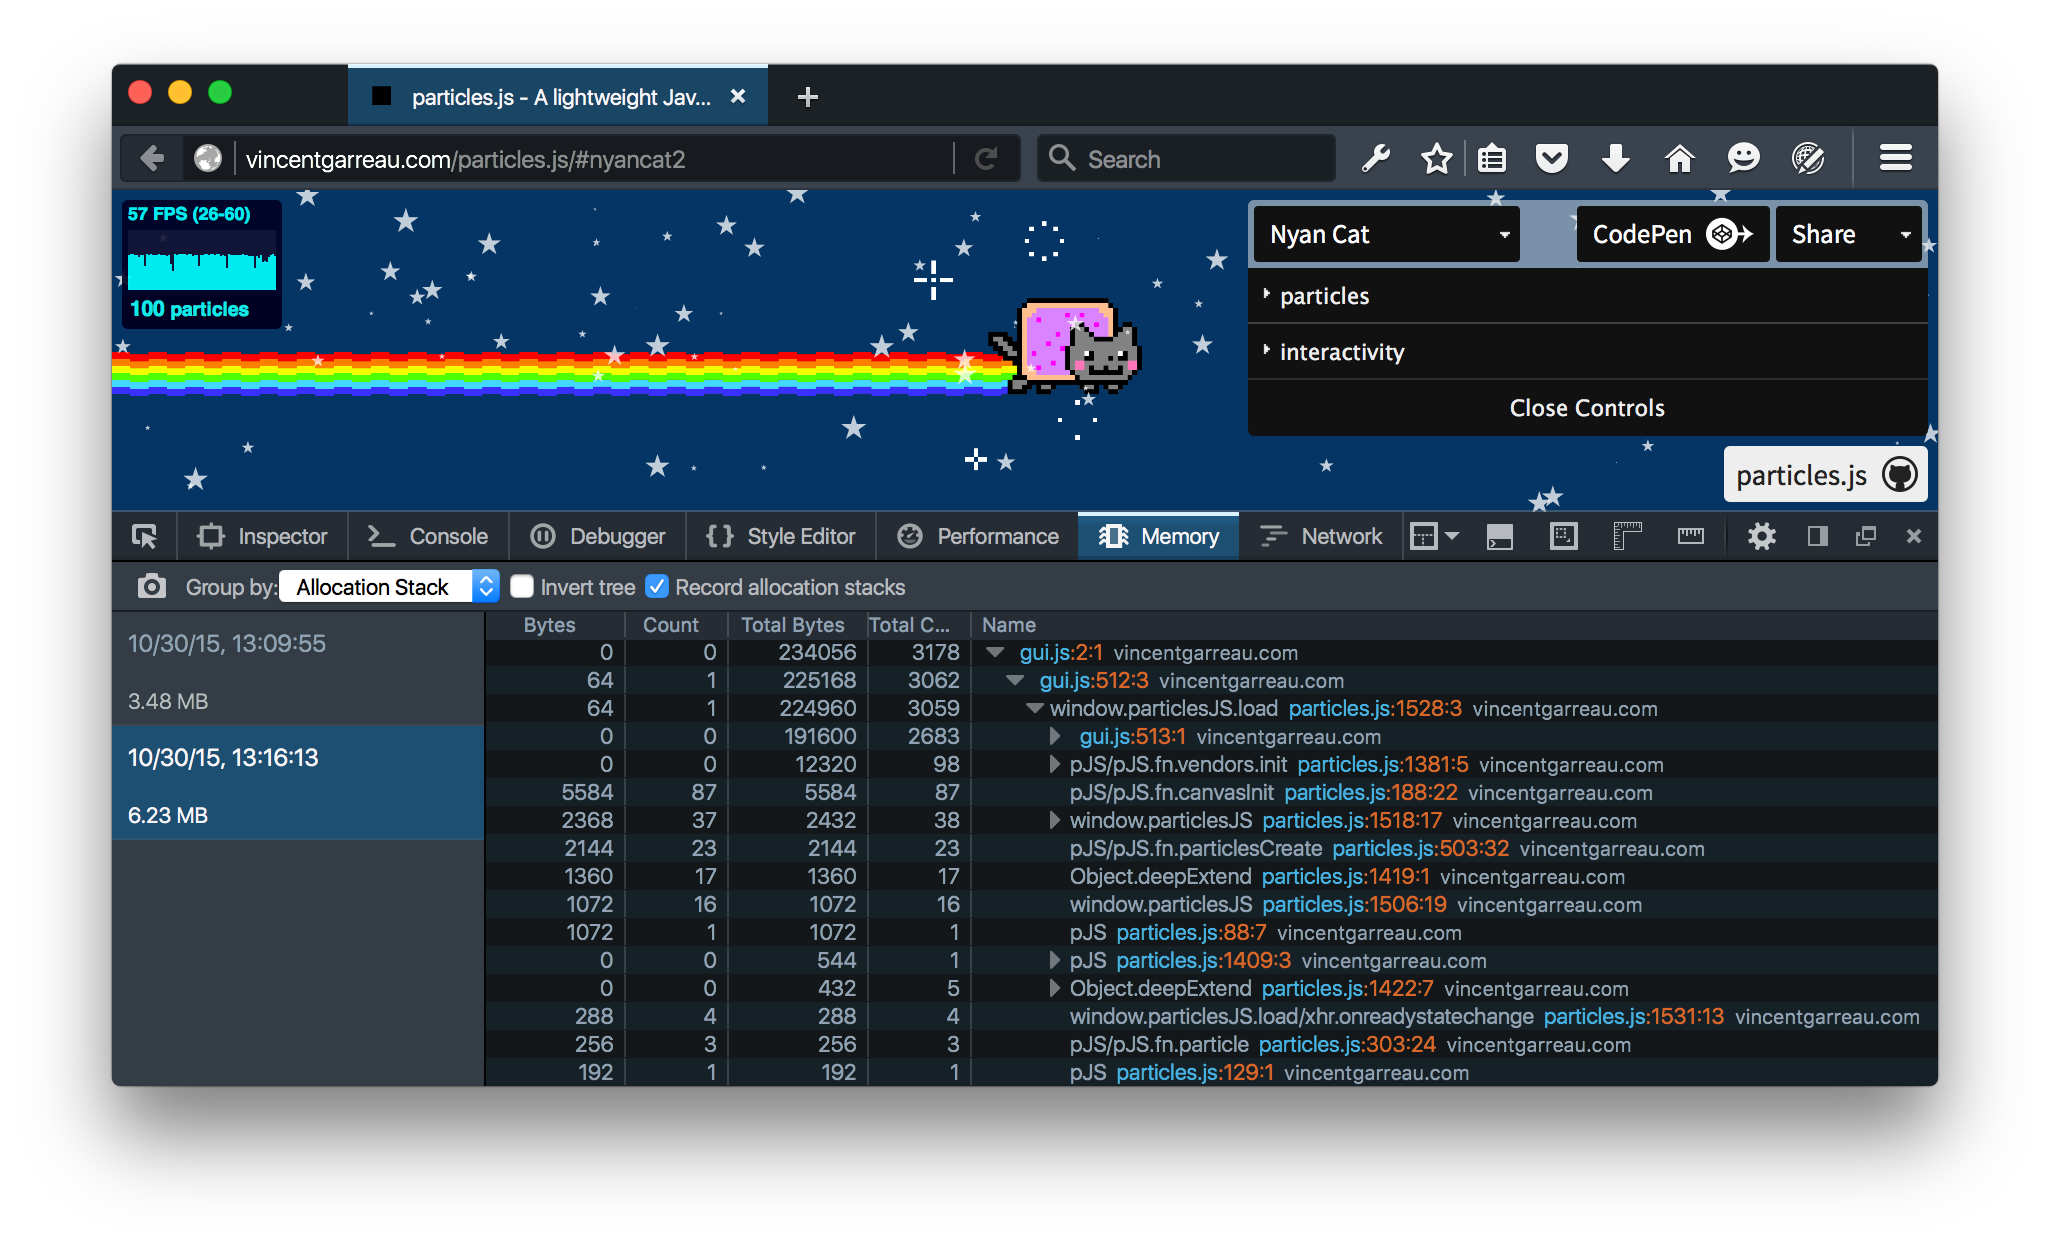
Task: Reload the page with the refresh icon
Action: tap(986, 159)
